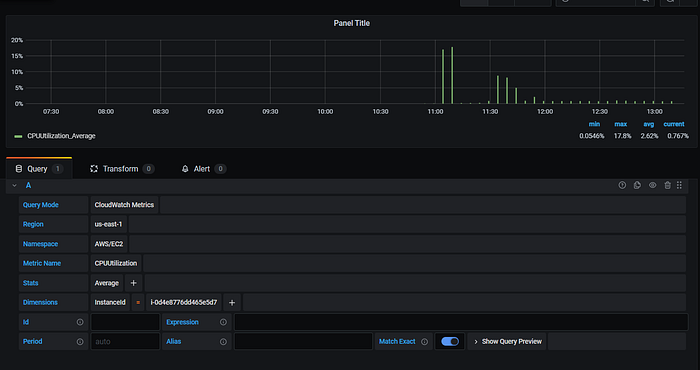Open the Region us-east-1 dropdown
This screenshot has width=700, height=370.
[x=108, y=224]
